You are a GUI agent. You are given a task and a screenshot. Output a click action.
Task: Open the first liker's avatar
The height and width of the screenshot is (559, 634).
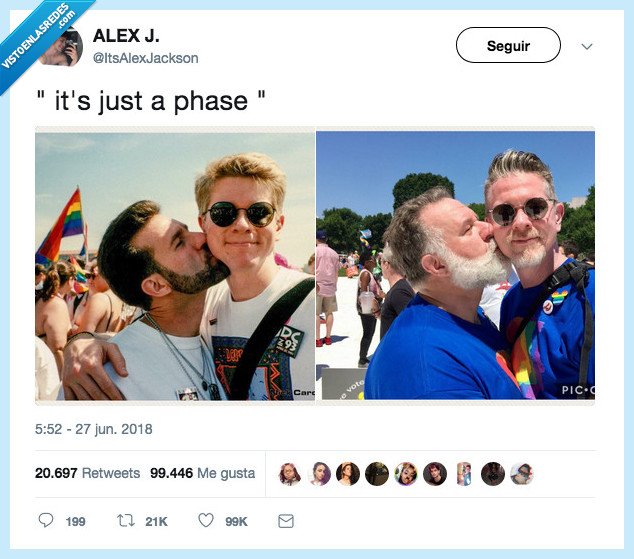[x=290, y=474]
